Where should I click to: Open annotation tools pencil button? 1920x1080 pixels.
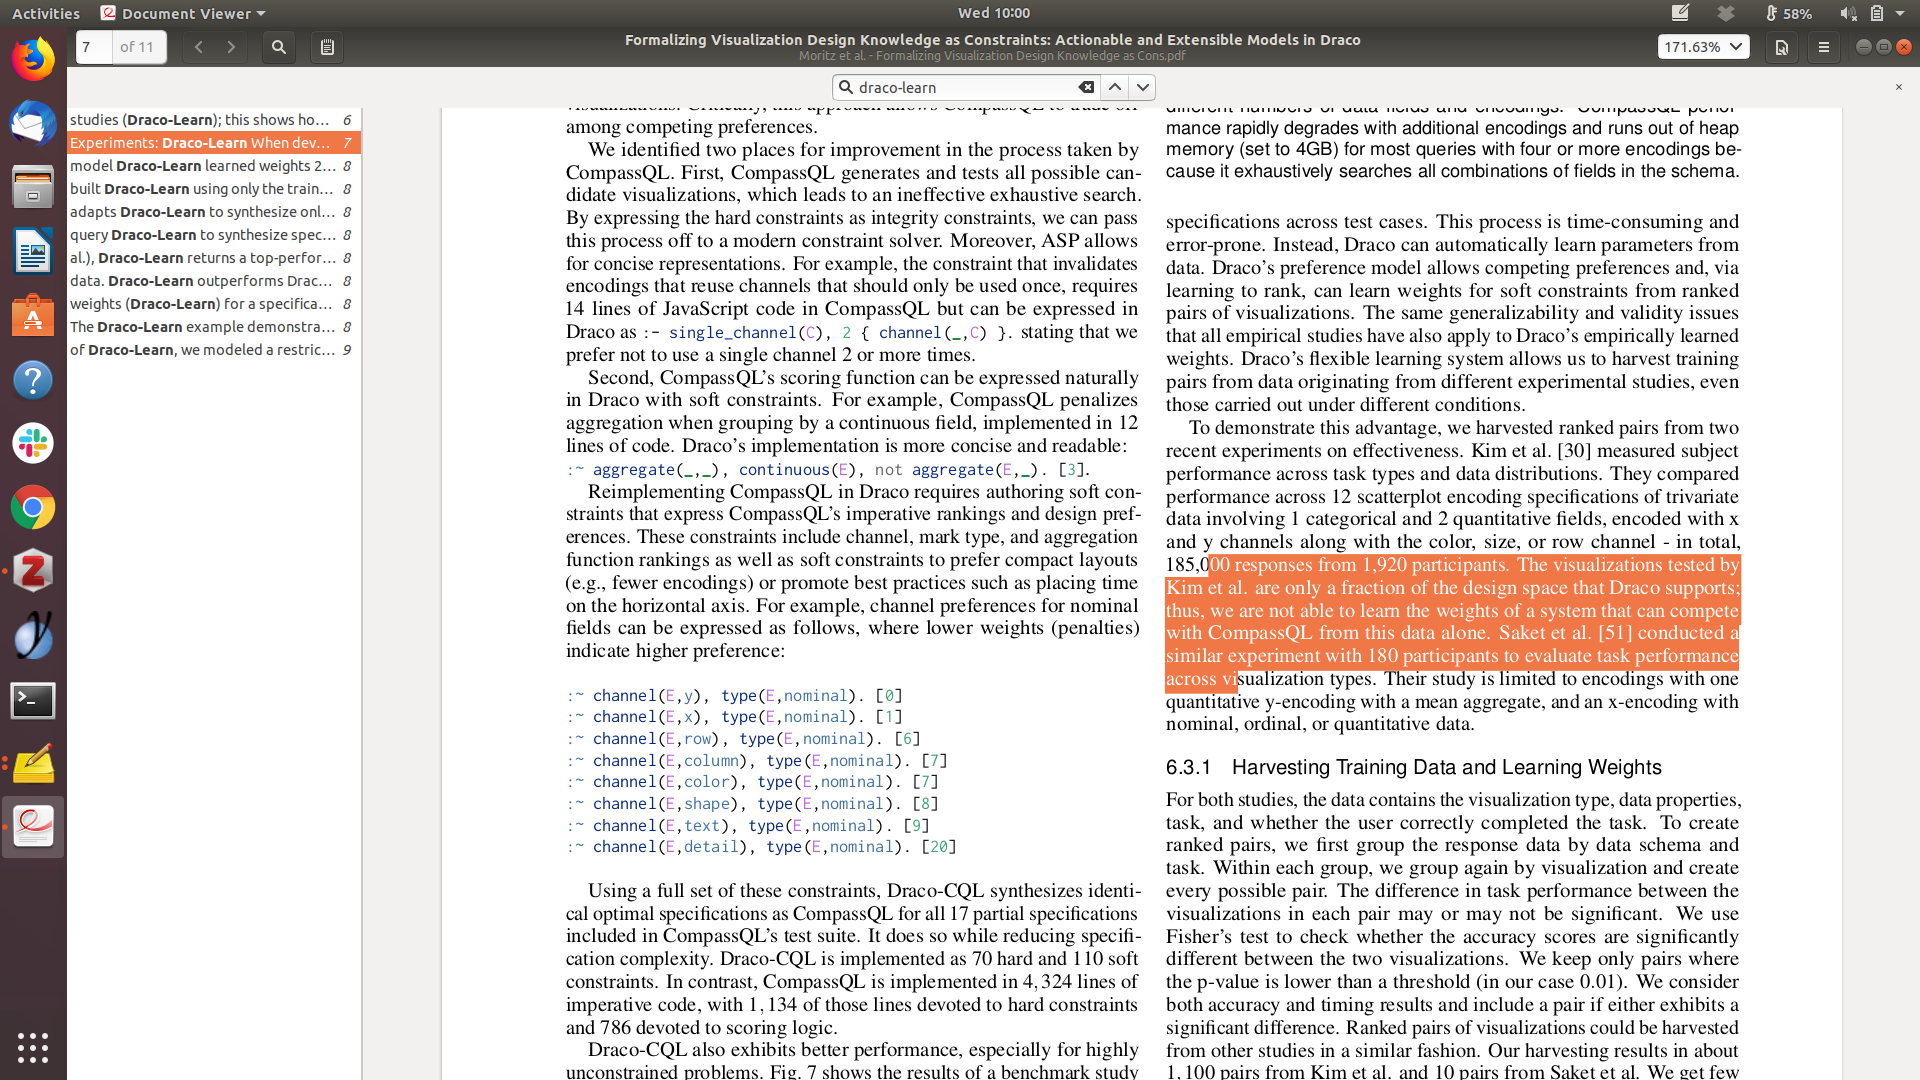pos(1782,47)
